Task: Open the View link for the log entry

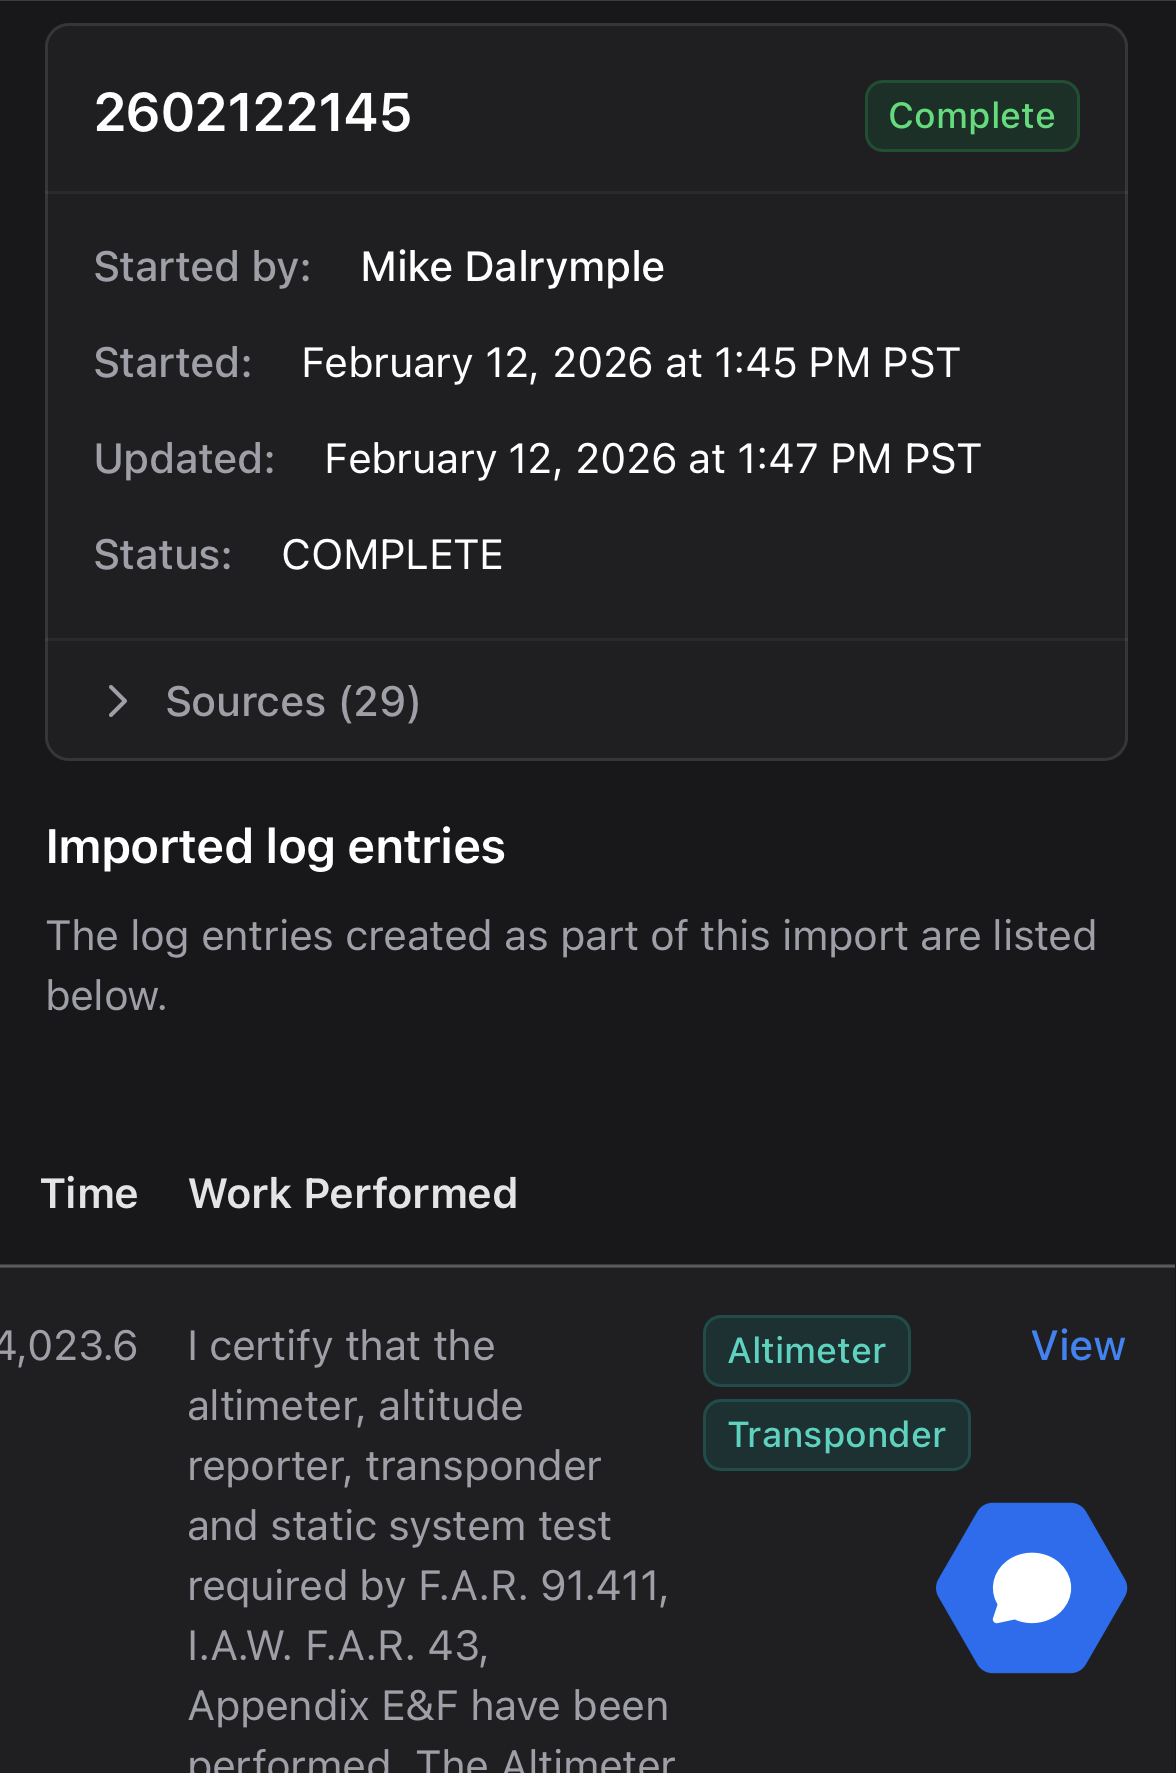Action: [x=1078, y=1346]
